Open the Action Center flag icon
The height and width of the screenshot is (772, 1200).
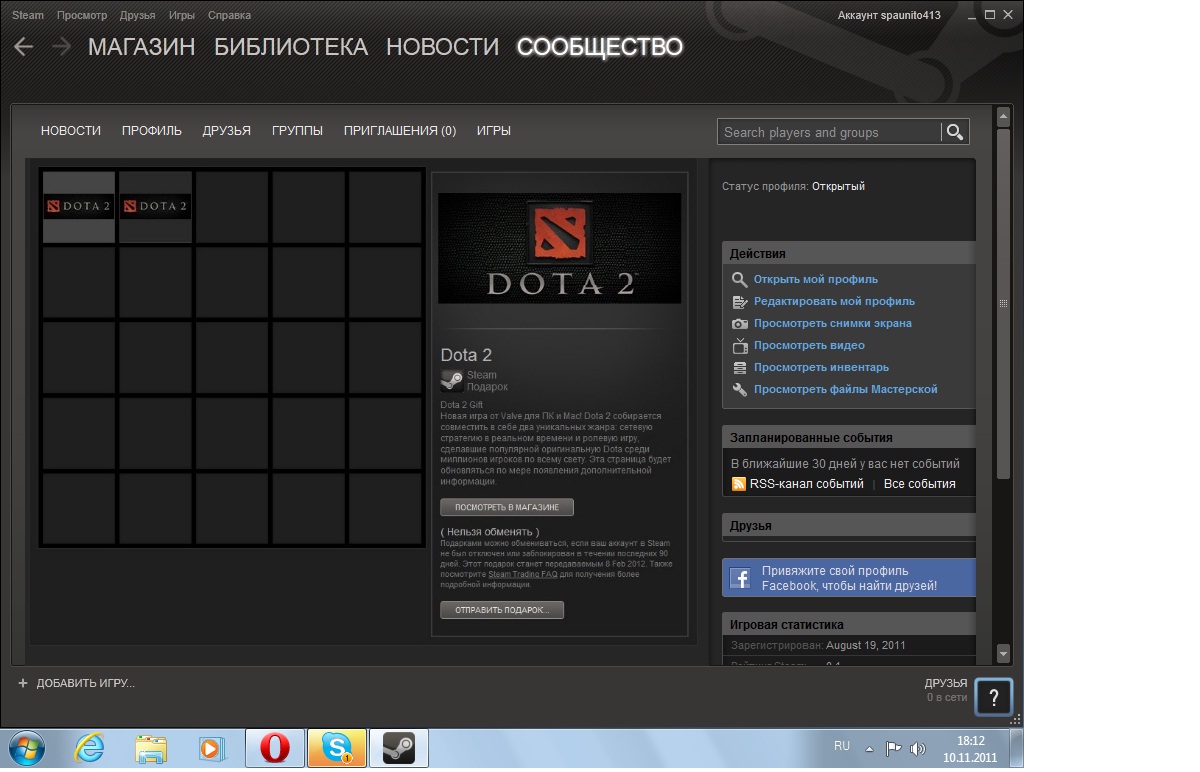click(x=894, y=748)
